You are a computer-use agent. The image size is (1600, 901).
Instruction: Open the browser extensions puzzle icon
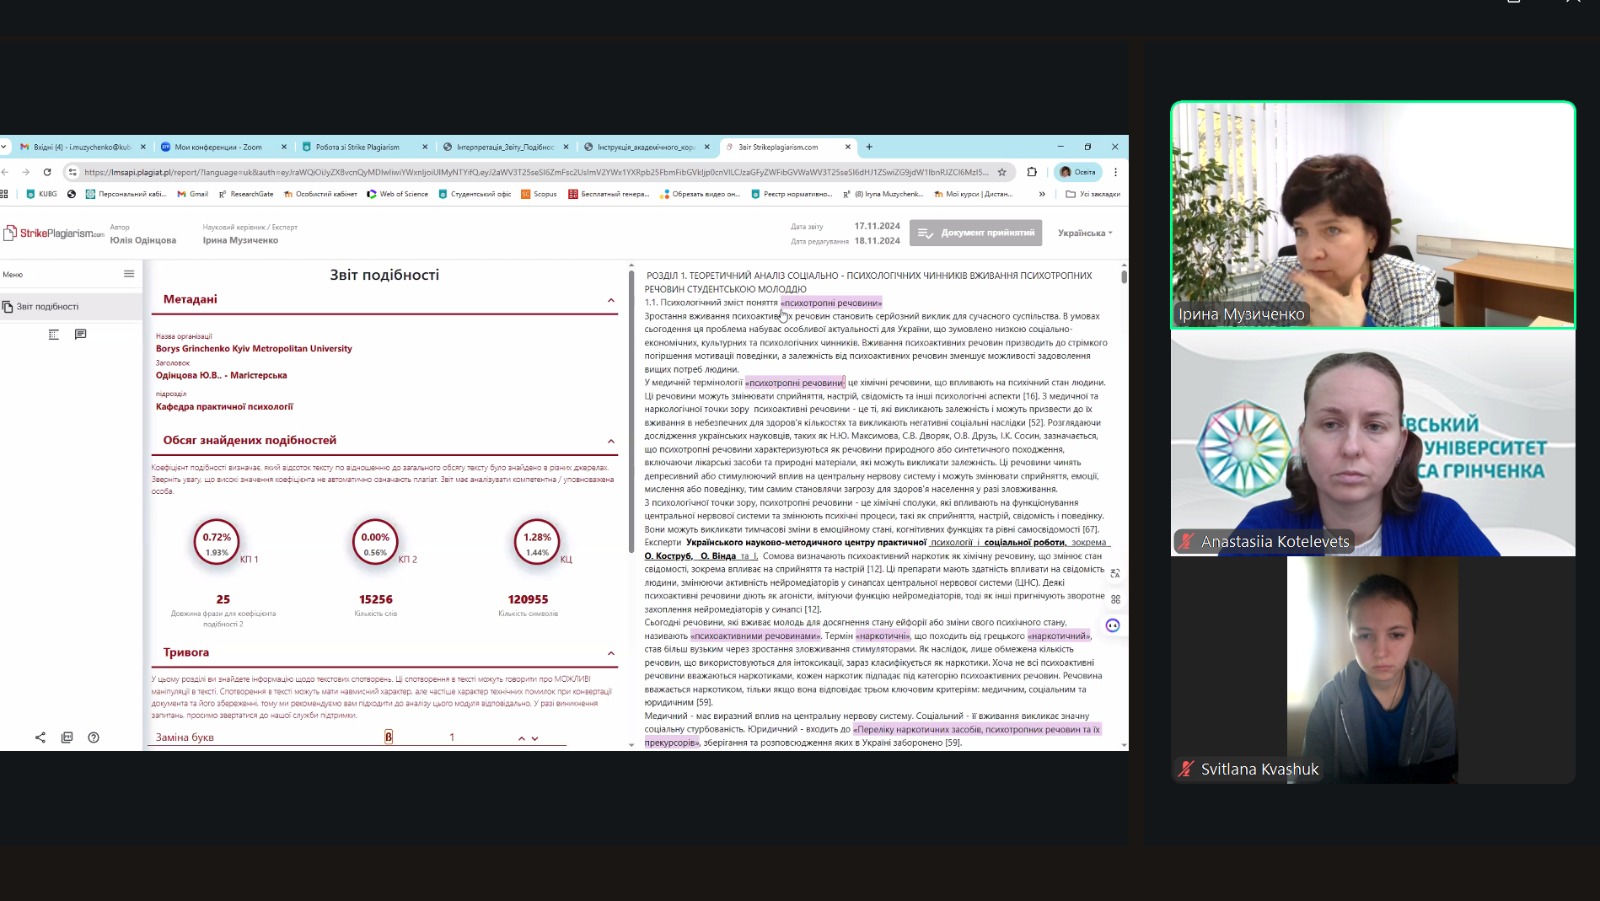tap(1032, 172)
